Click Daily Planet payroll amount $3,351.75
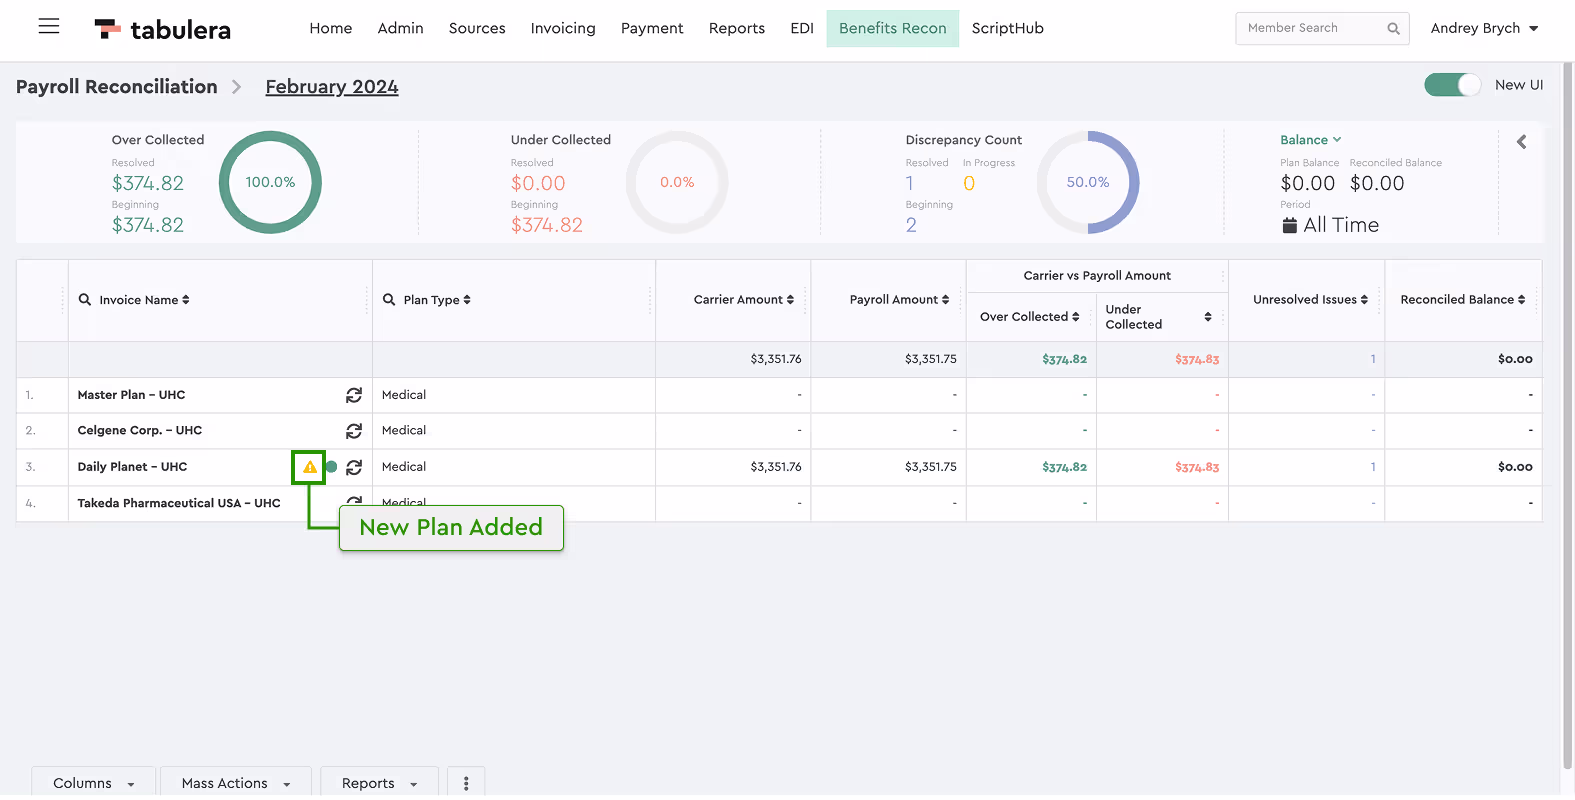This screenshot has height=800, width=1575. 931,467
